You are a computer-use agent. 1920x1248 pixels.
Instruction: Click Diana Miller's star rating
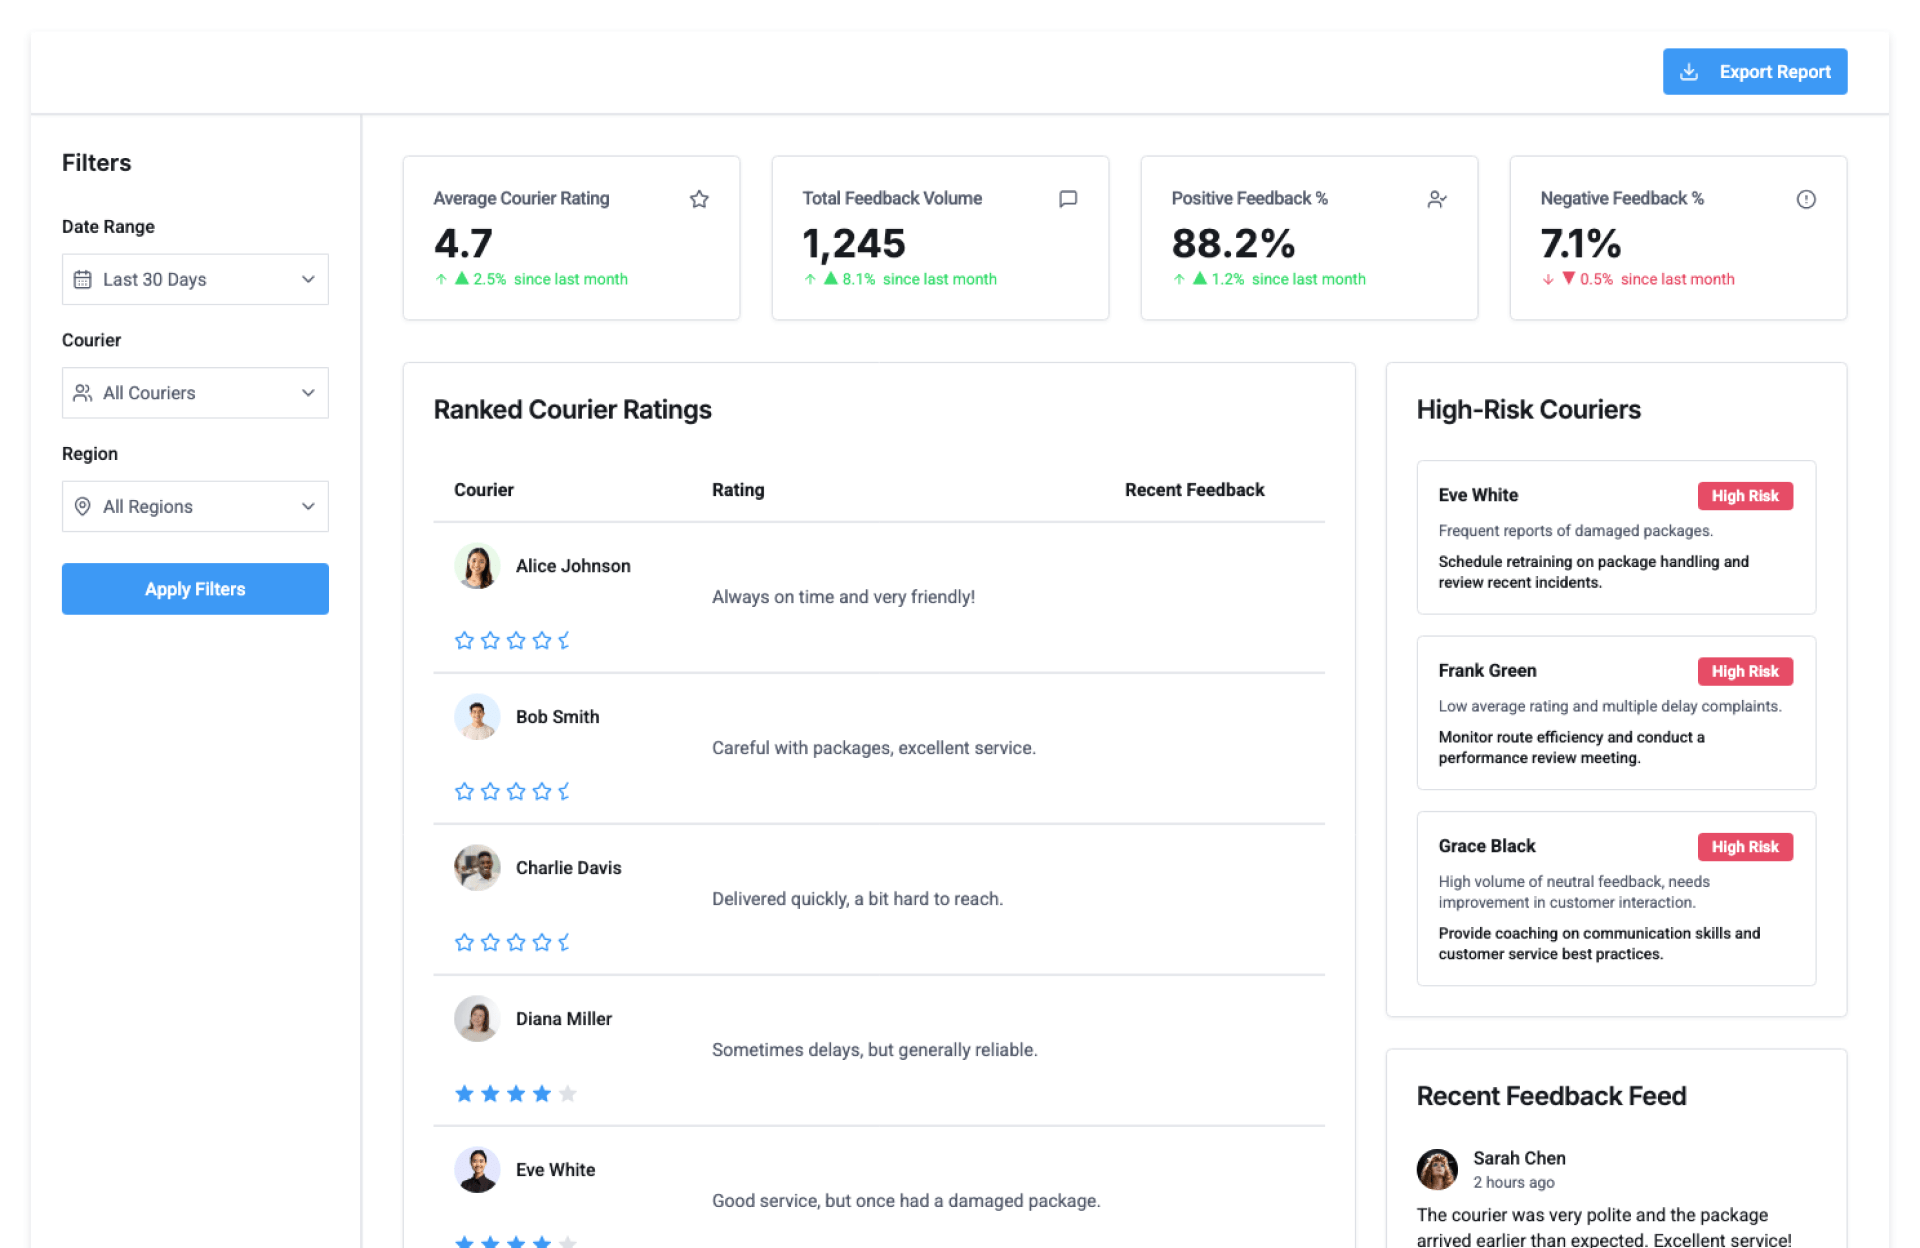515,1094
